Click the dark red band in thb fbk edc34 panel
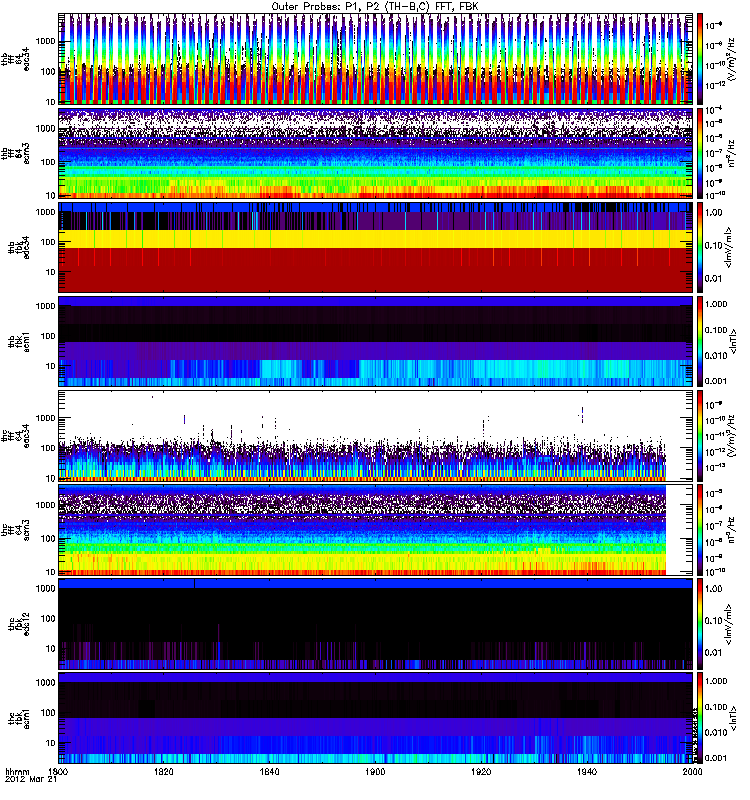750x800 pixels. click(x=375, y=270)
